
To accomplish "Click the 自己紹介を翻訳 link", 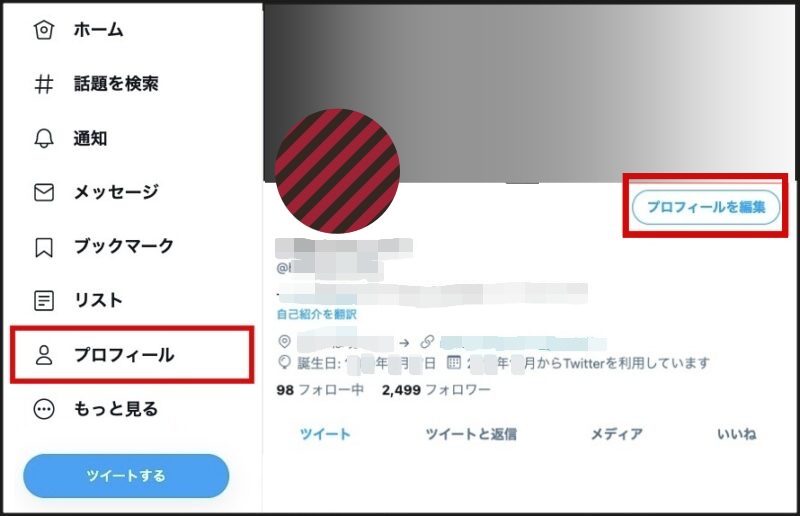I will click(316, 314).
